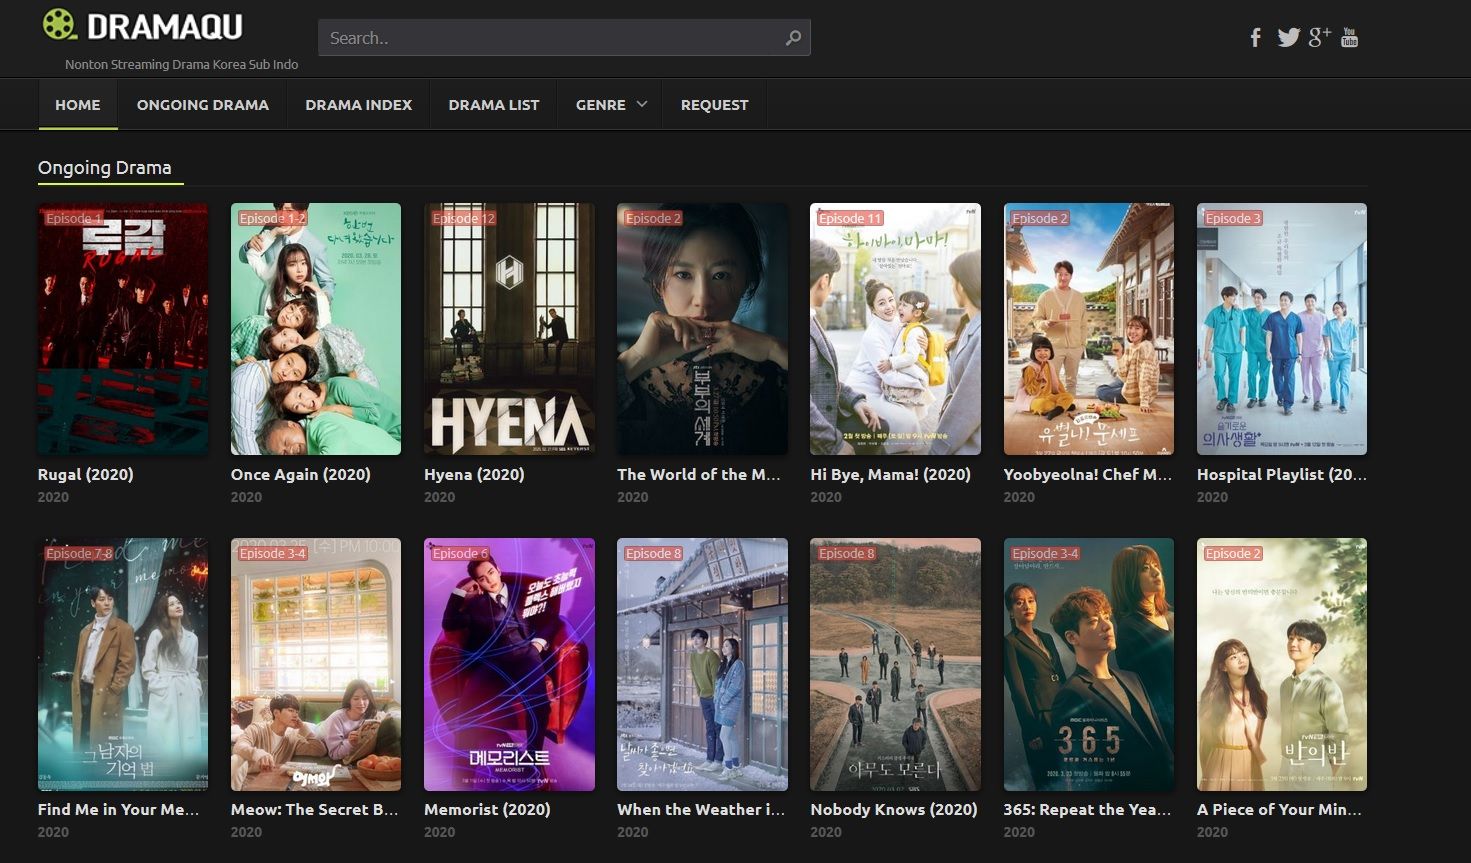This screenshot has height=863, width=1471.
Task: Click the Episode 11 badge on Hi Bye, Mama!
Action: tap(850, 218)
